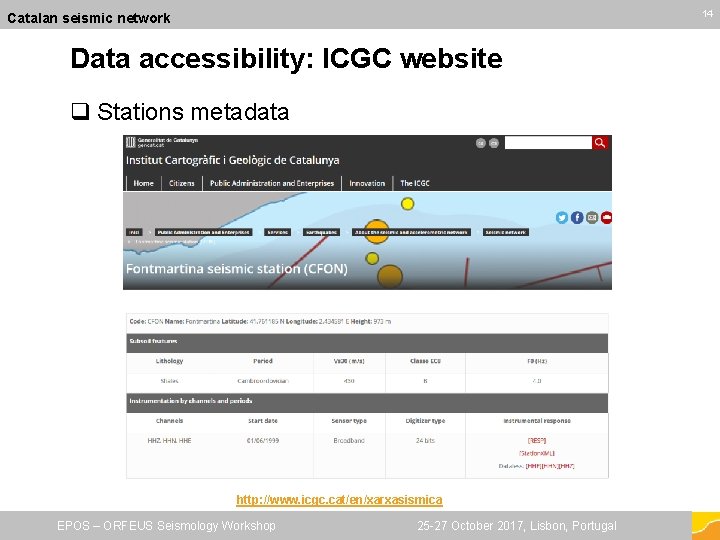Click the slide title Data accessibility: ICGC website
The width and height of the screenshot is (720, 540).
[x=286, y=59]
